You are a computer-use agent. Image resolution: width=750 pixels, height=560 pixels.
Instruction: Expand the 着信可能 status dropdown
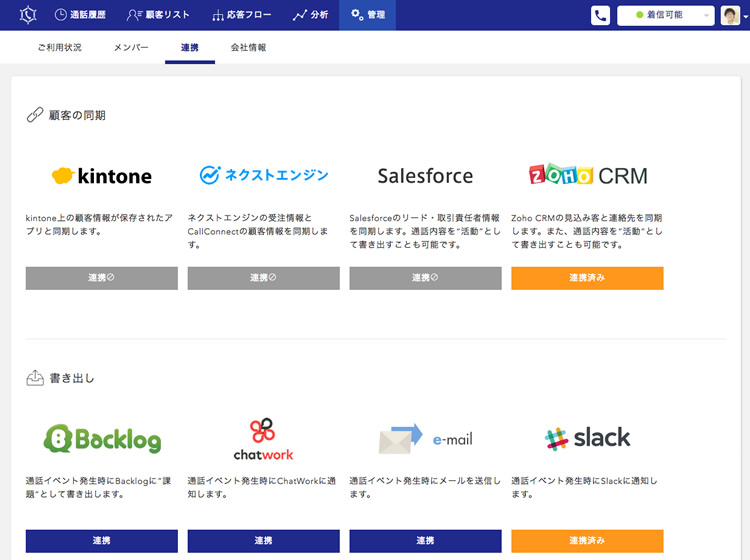(x=665, y=15)
